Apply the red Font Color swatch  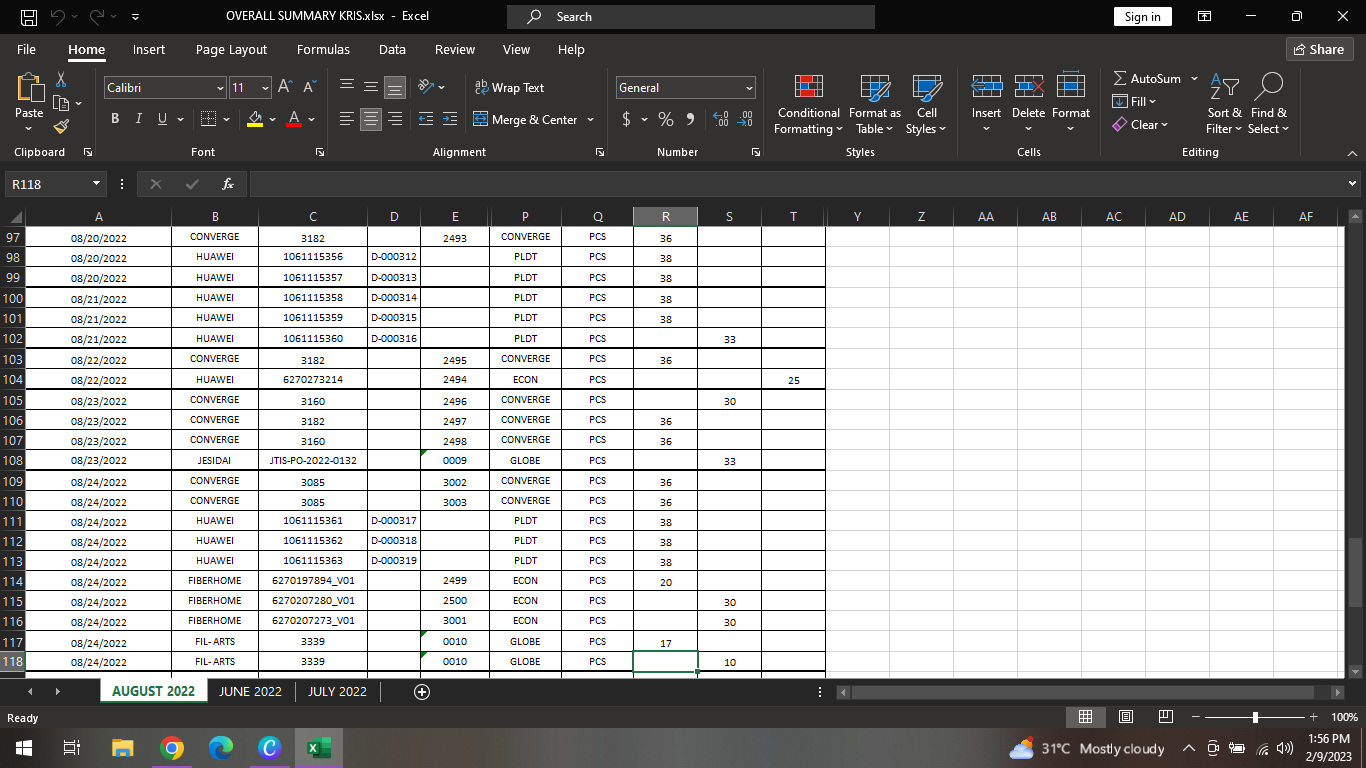pos(294,120)
